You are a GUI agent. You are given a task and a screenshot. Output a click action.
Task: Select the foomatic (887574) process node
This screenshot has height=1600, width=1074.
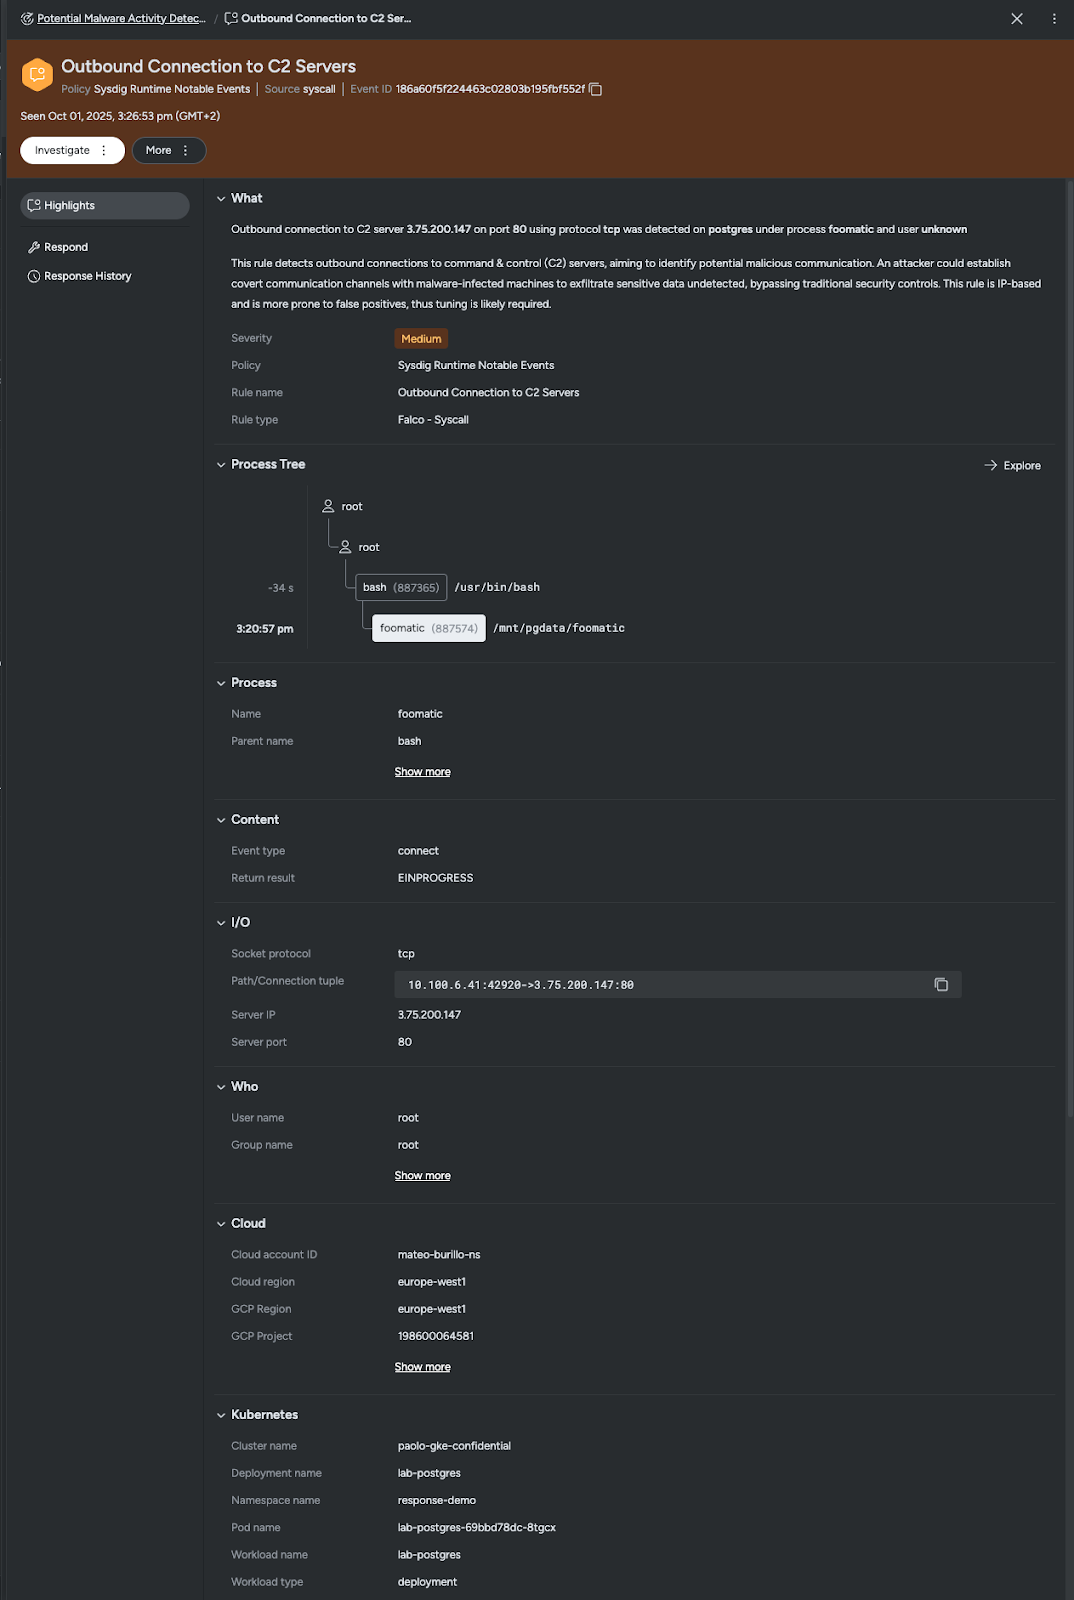[x=429, y=628]
